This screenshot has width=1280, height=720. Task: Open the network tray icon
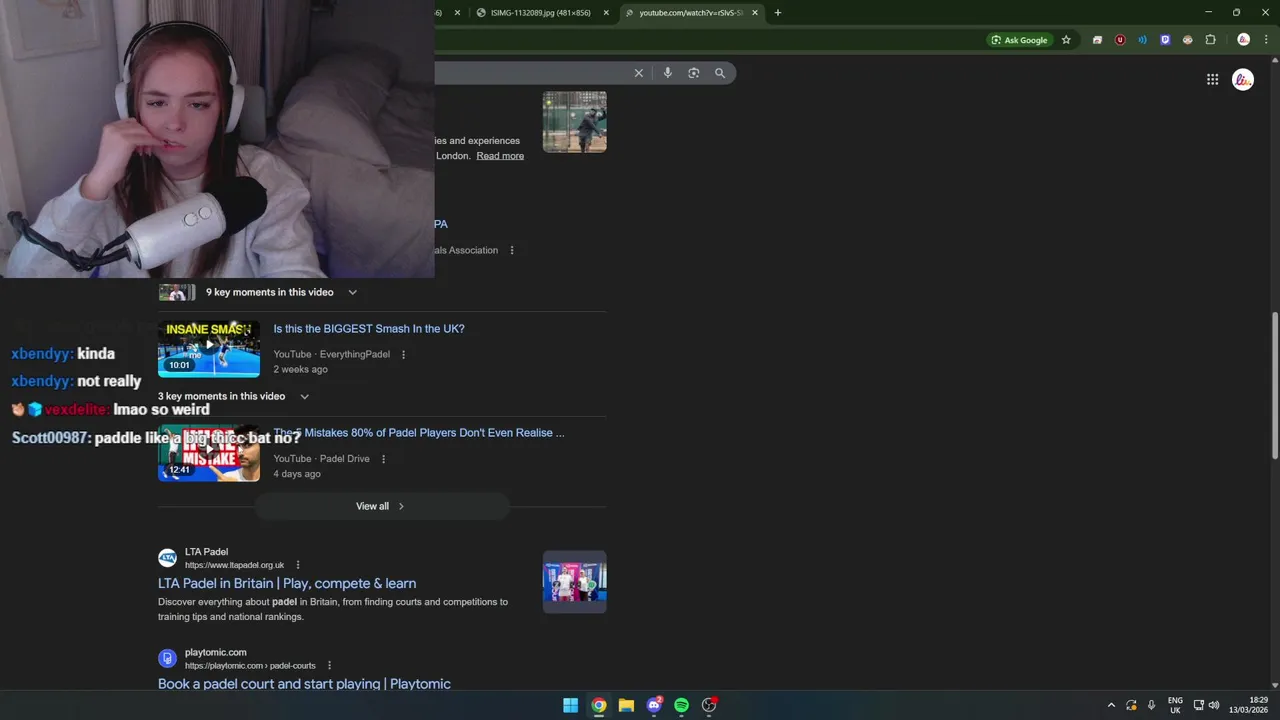point(1198,705)
